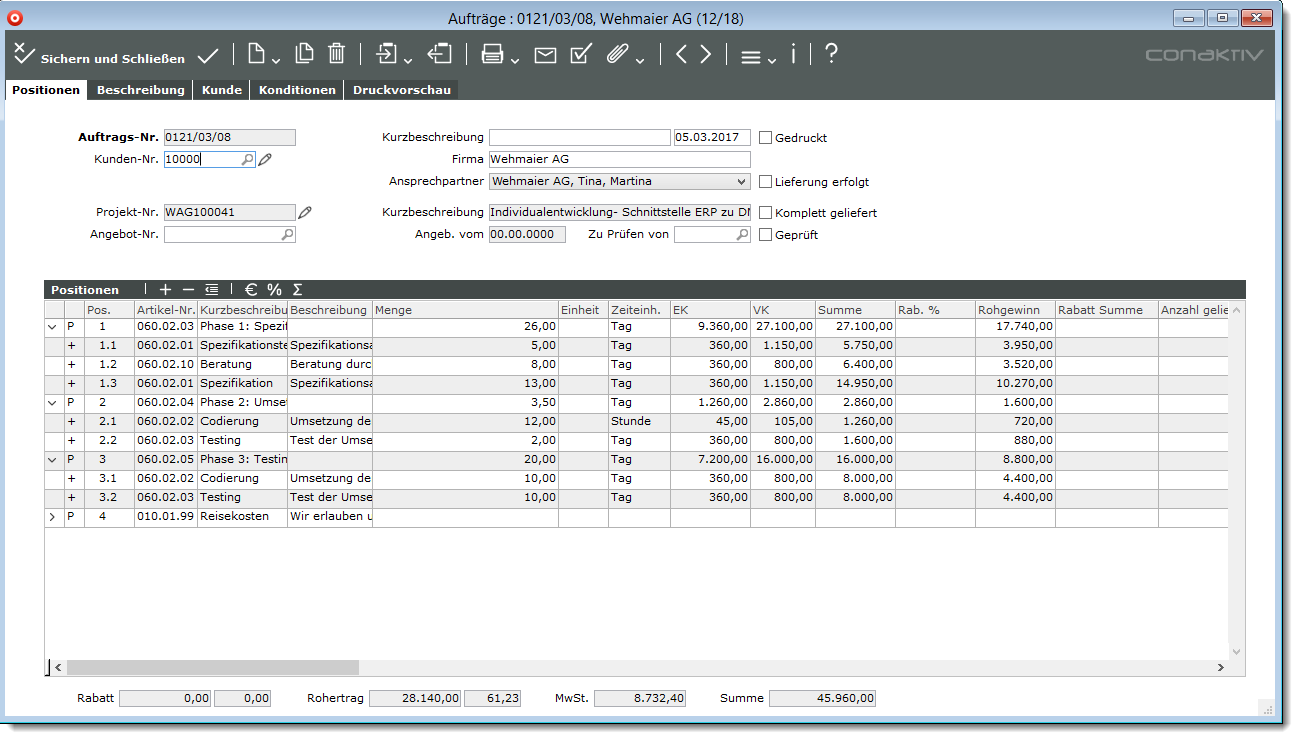Go to next record with right arrow
Image resolution: width=1298 pixels, height=739 pixels.
pyautogui.click(x=706, y=55)
